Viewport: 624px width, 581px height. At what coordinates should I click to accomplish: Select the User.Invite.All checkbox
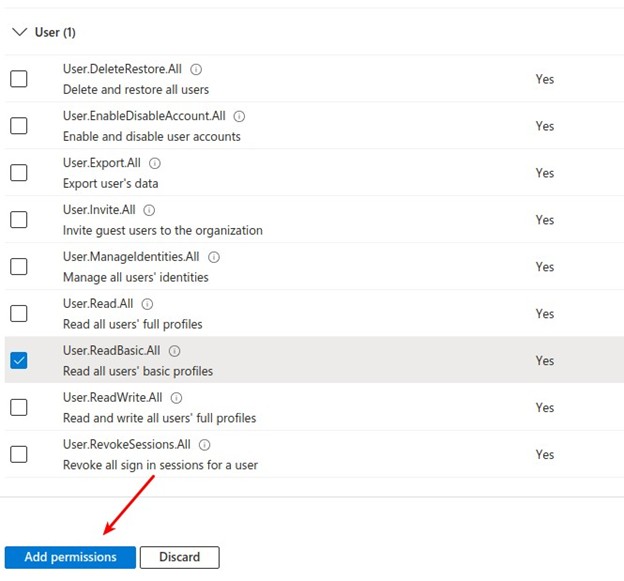coord(19,220)
